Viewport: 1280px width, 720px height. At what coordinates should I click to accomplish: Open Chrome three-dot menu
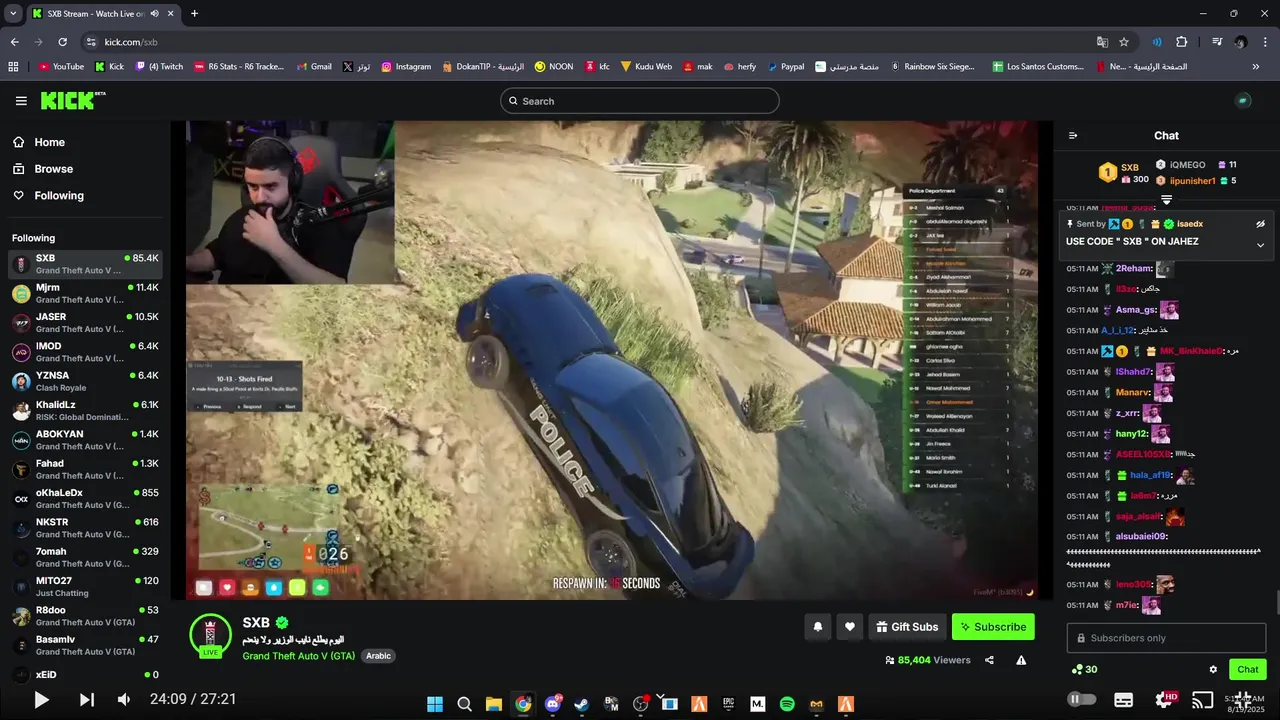click(1266, 42)
